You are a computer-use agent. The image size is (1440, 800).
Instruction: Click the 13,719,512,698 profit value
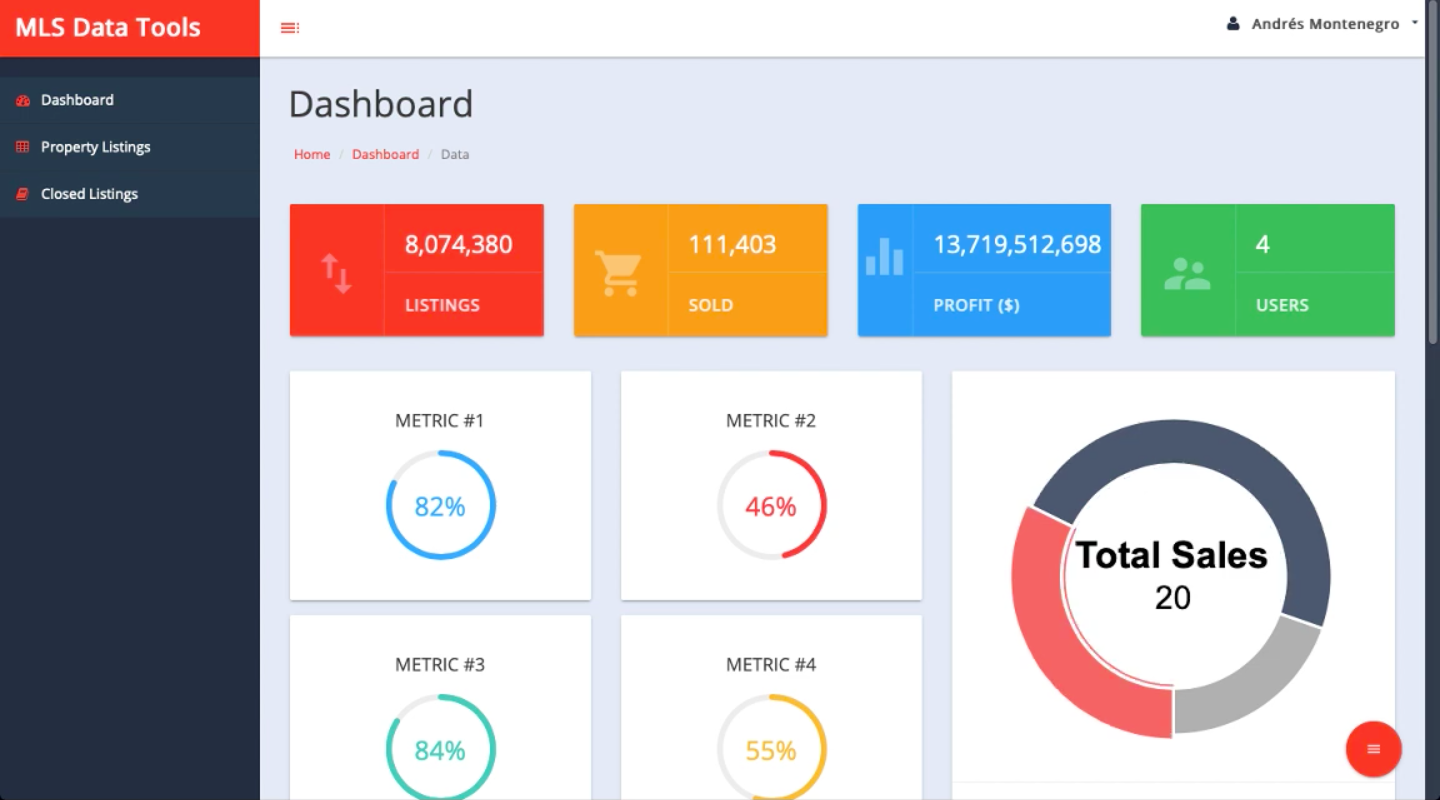click(x=1017, y=244)
